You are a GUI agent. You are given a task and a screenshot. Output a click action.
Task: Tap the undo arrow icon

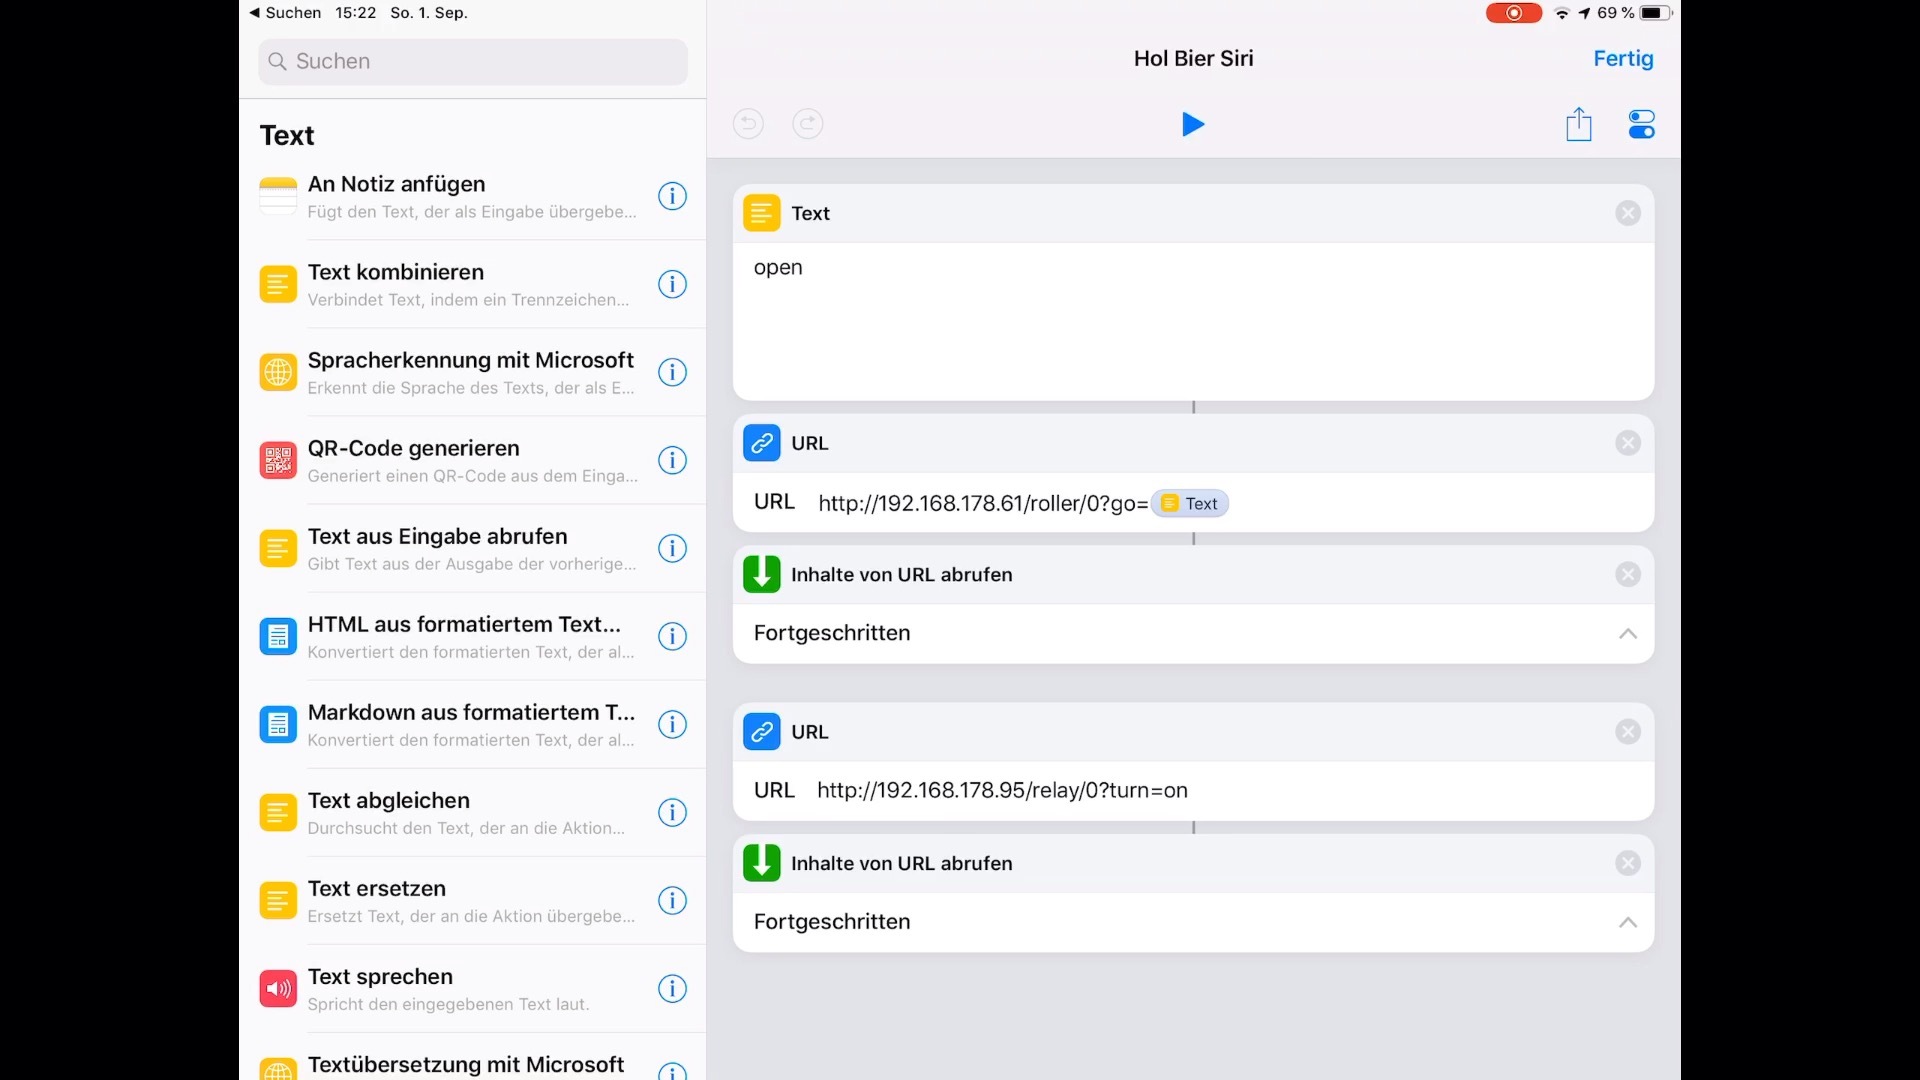[x=748, y=123]
